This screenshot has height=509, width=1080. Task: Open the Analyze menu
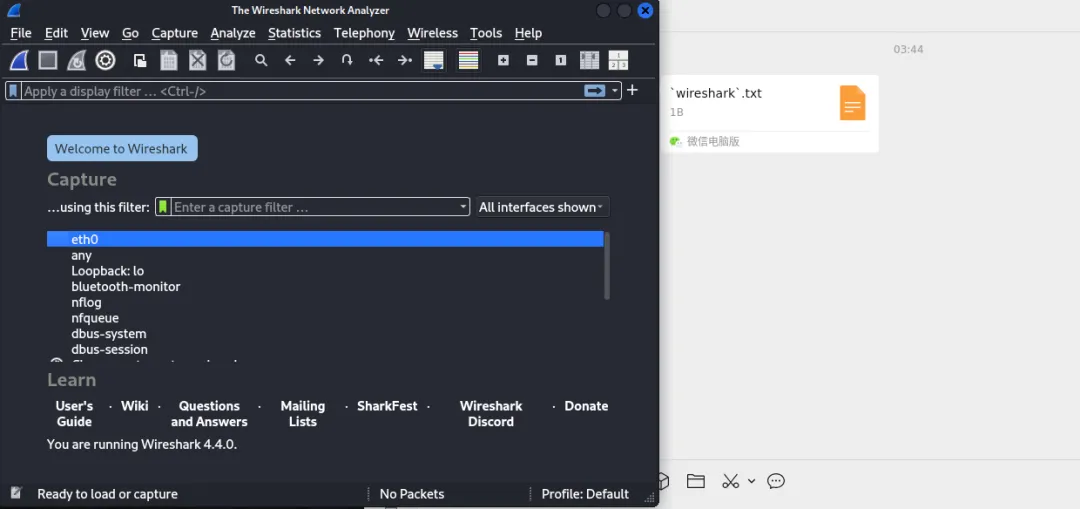pyautogui.click(x=233, y=33)
